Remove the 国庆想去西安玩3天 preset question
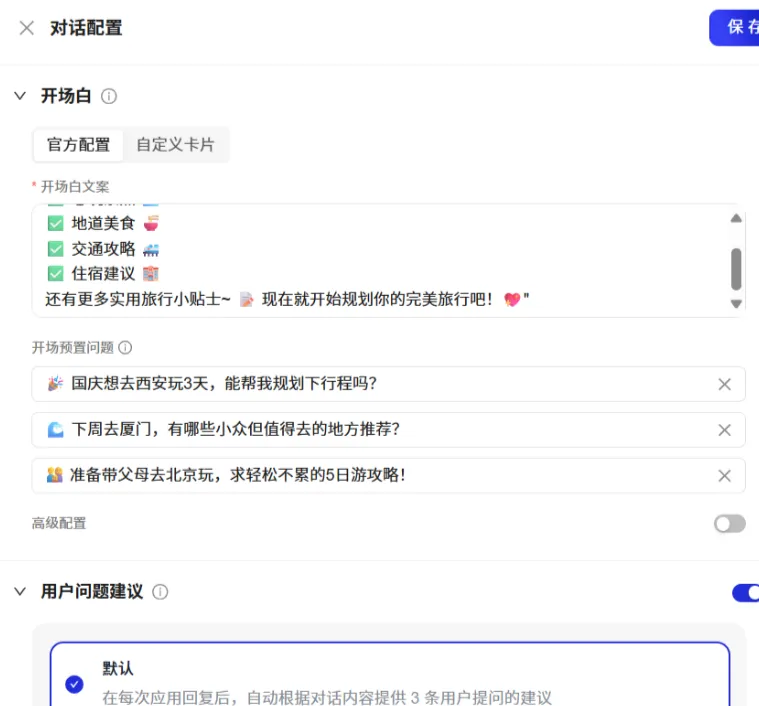The image size is (759, 706). [725, 384]
